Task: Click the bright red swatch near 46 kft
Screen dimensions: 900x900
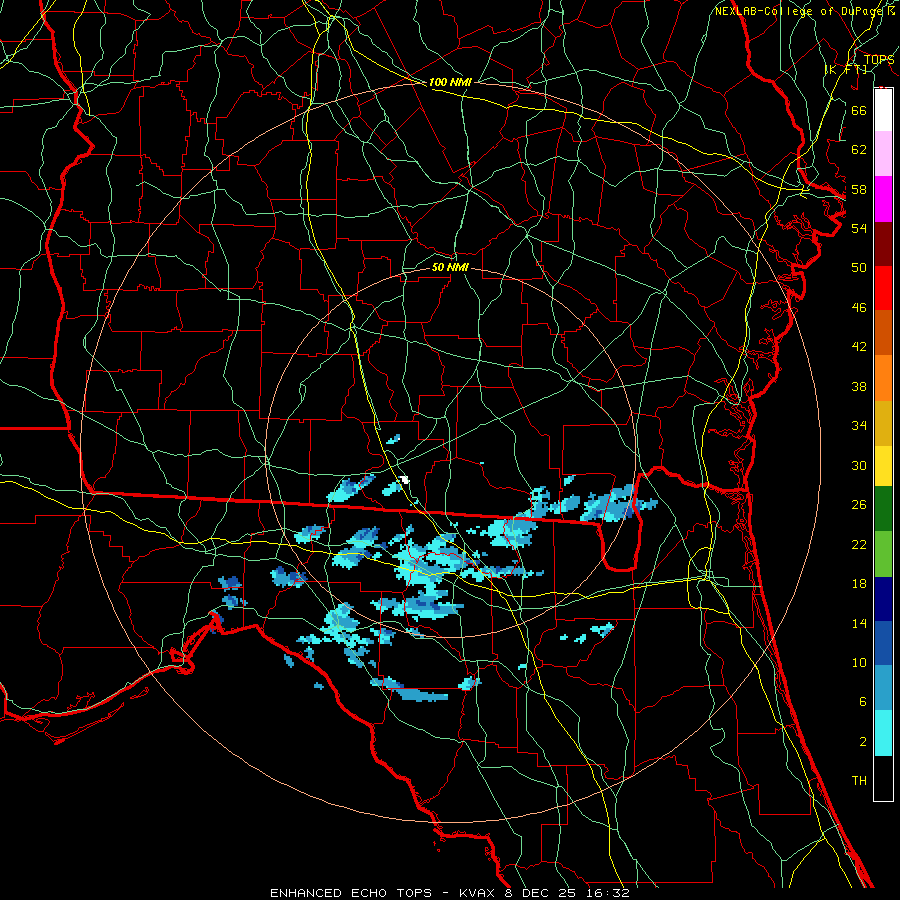Action: (883, 288)
